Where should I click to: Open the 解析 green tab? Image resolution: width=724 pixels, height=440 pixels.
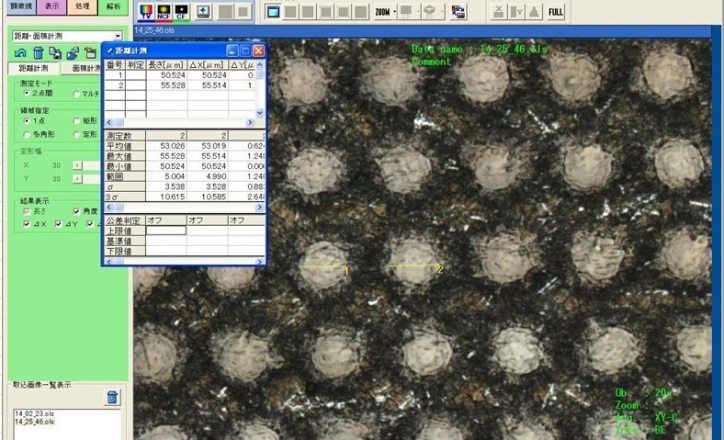pyautogui.click(x=113, y=6)
